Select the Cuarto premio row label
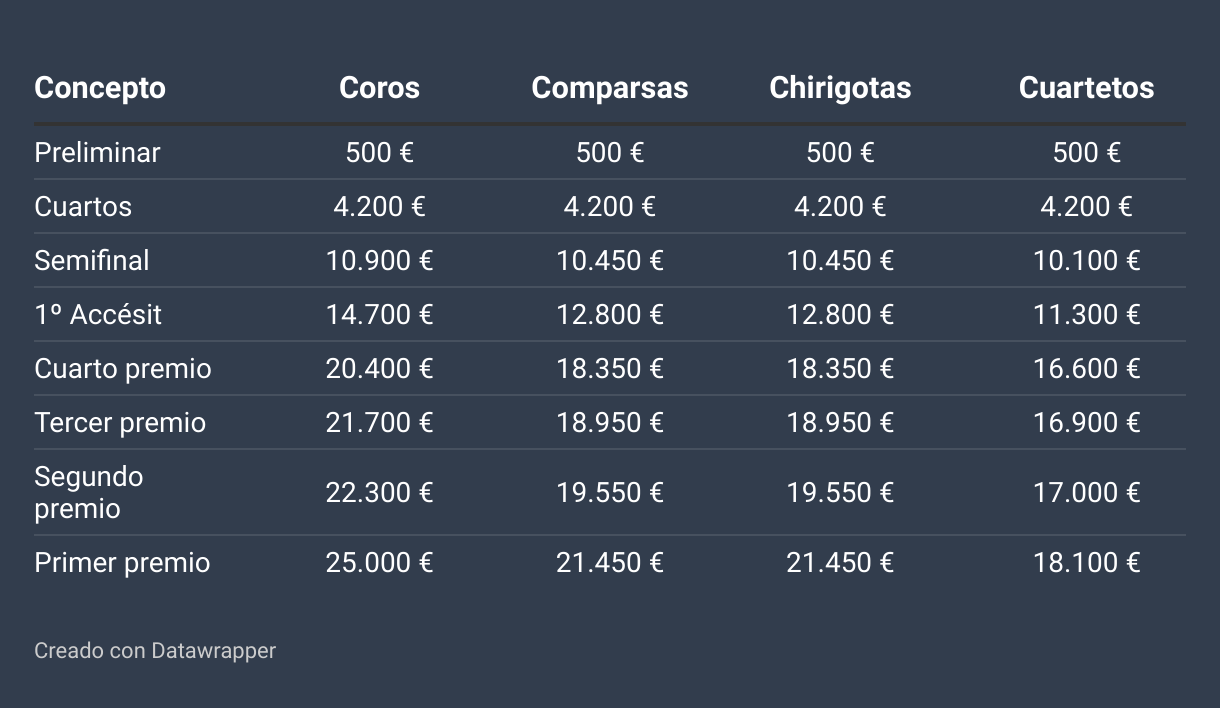 tap(123, 369)
